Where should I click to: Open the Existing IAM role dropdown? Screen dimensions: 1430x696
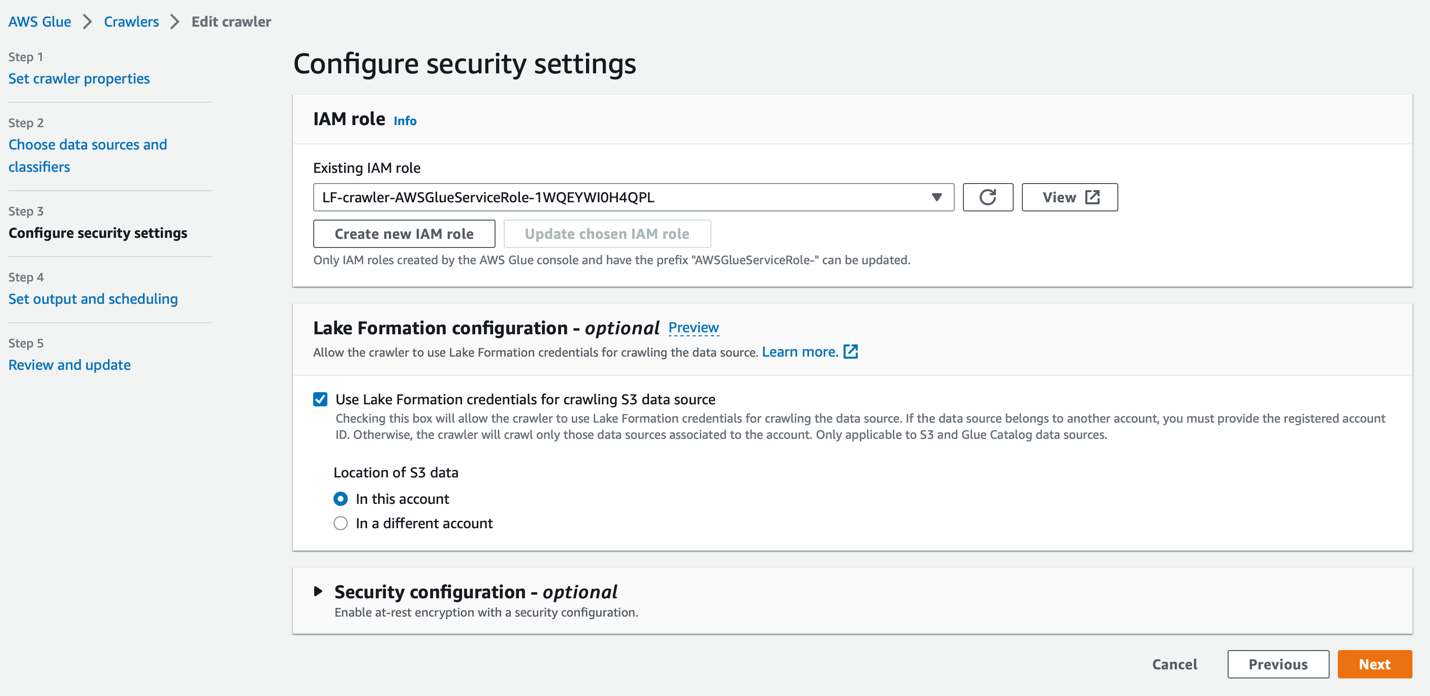tap(633, 197)
